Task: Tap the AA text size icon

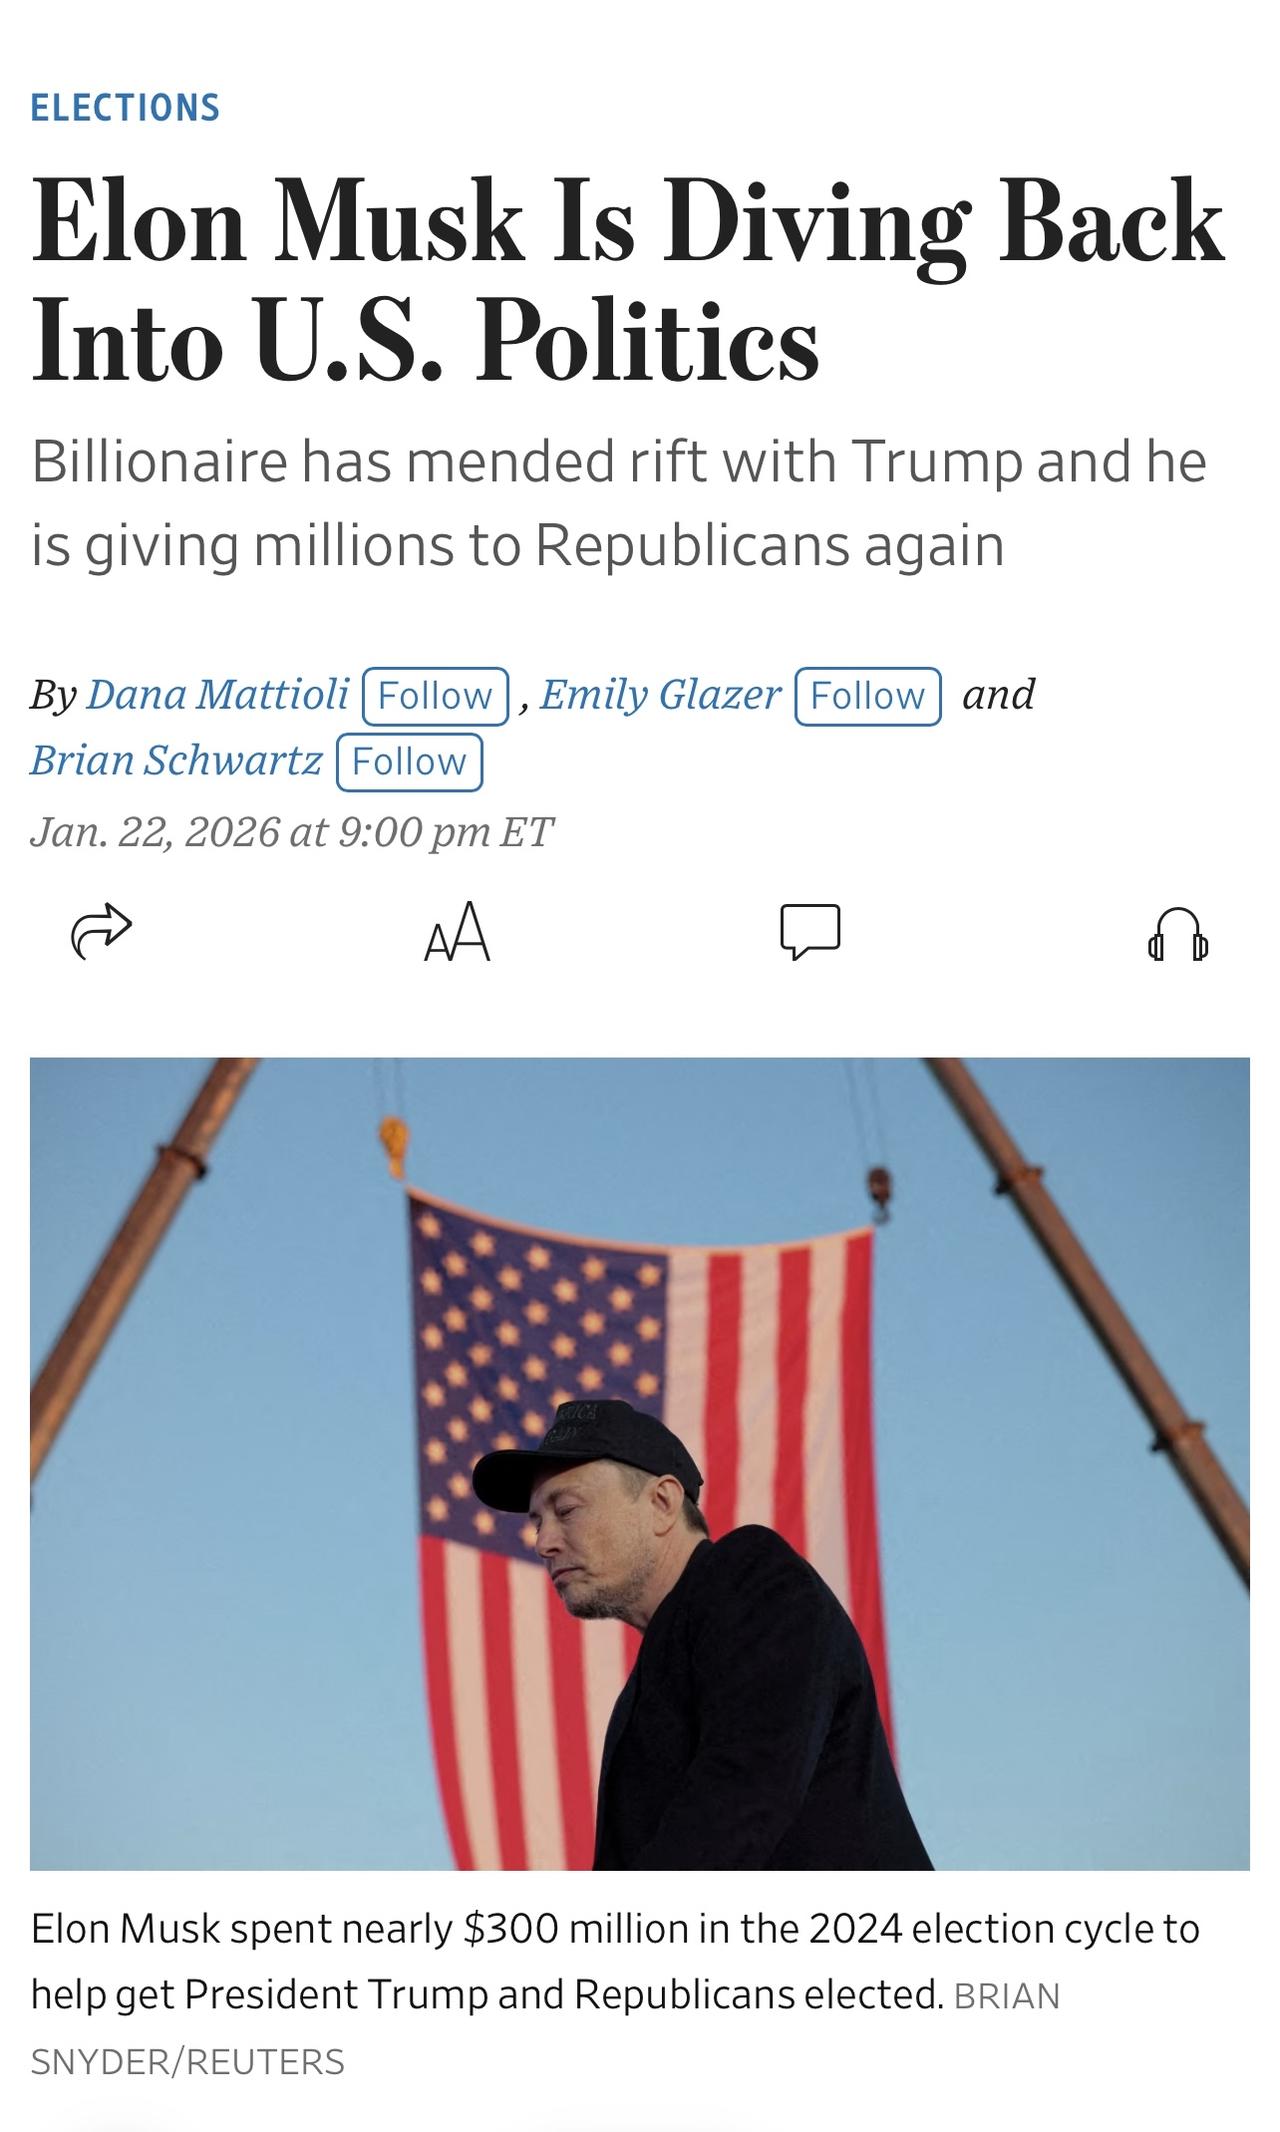Action: tap(457, 932)
